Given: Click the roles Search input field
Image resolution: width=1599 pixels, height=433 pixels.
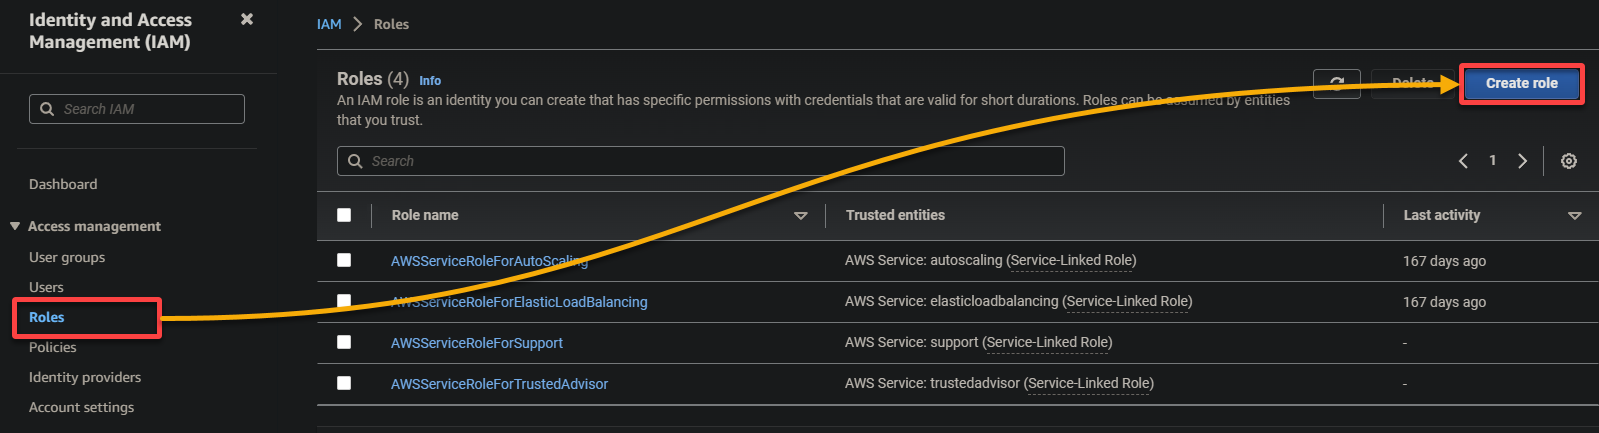Looking at the screenshot, I should coord(701,161).
